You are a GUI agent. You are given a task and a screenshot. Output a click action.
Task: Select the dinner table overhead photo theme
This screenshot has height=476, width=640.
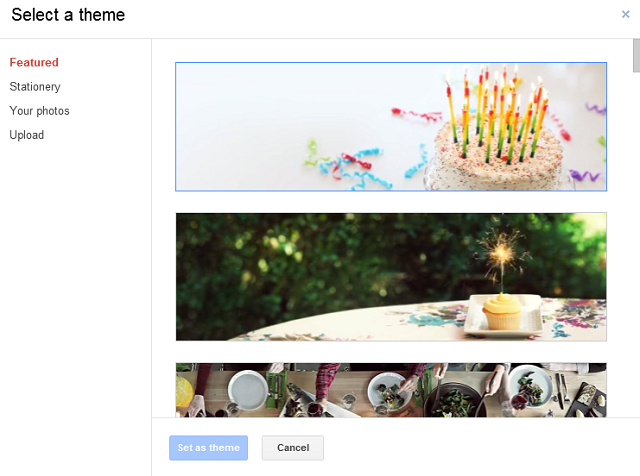tap(391, 390)
